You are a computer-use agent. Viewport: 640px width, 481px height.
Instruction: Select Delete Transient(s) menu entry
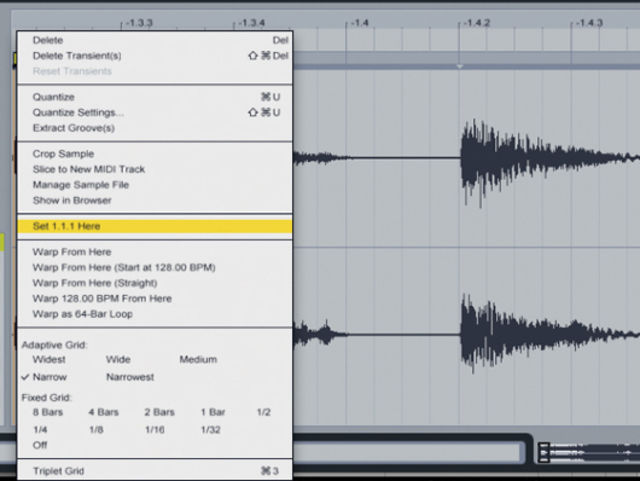[155, 56]
